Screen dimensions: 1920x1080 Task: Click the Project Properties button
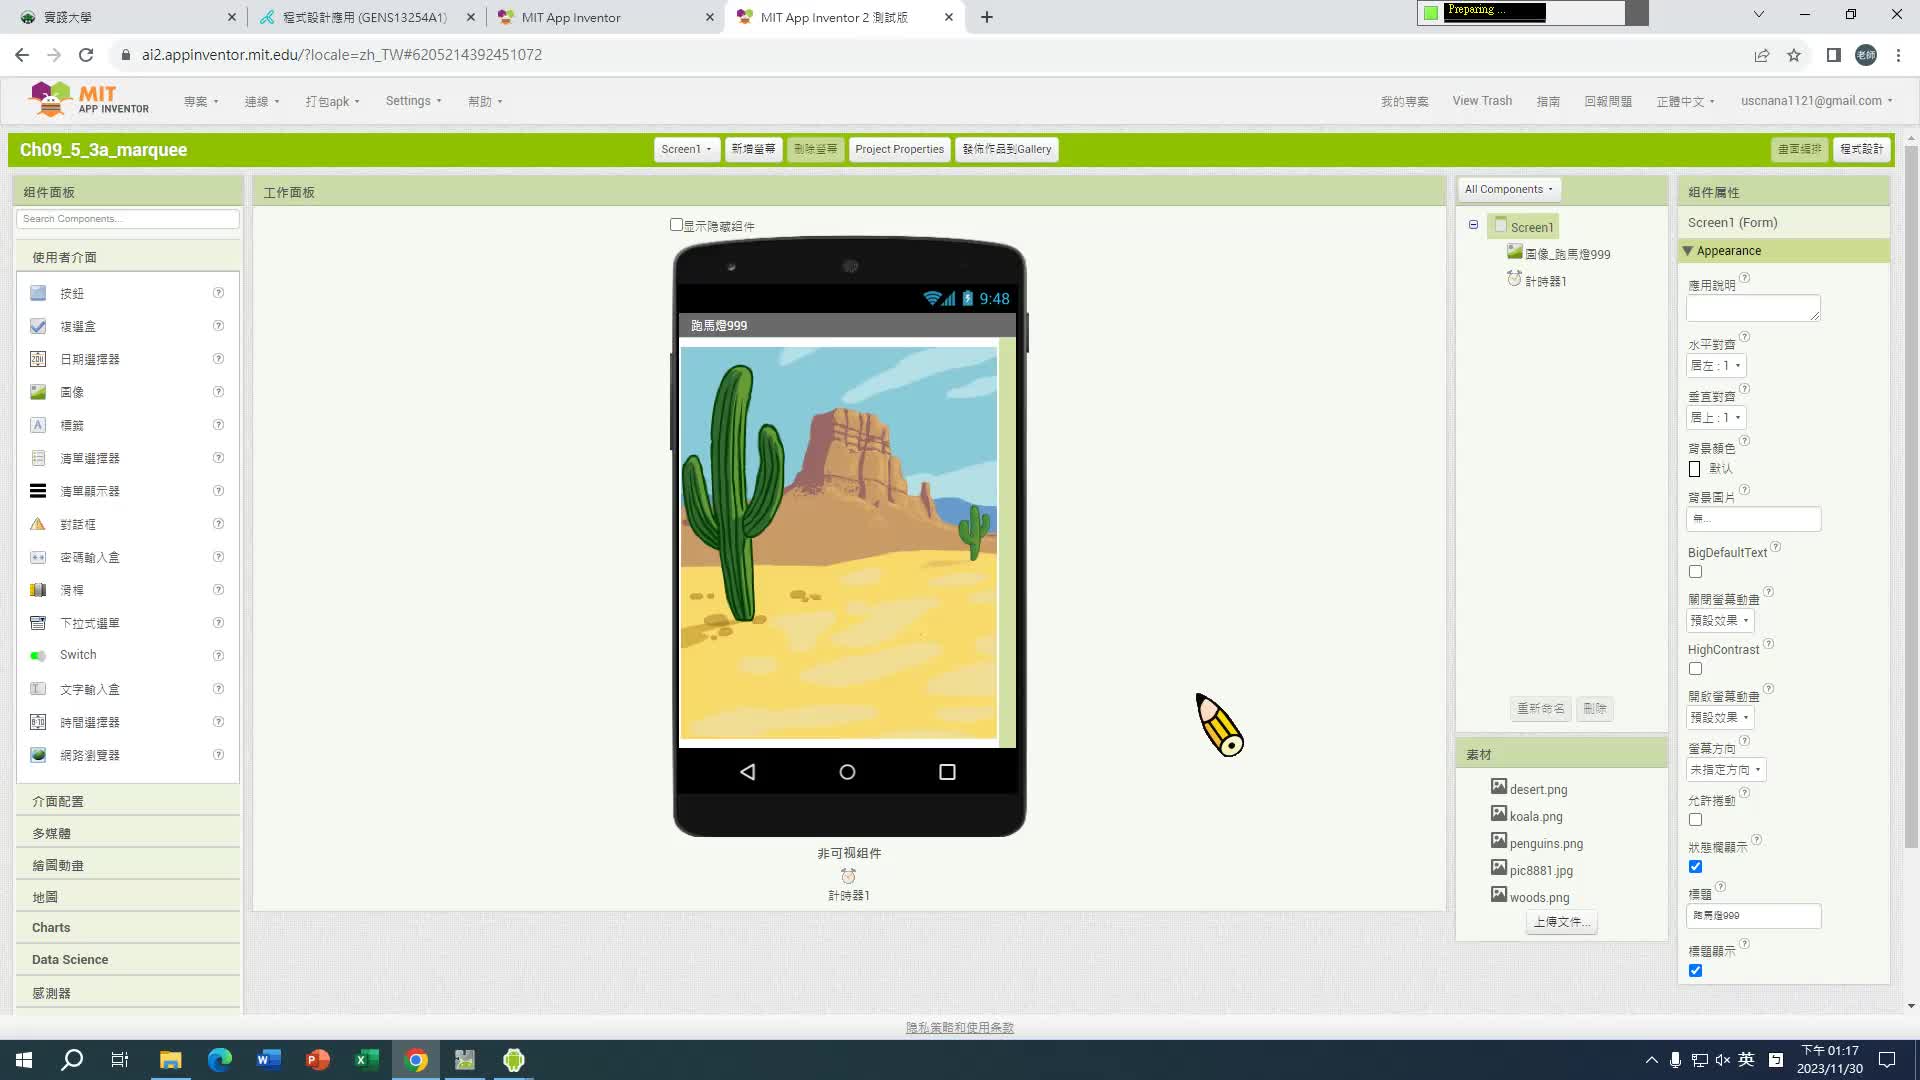pos(899,149)
